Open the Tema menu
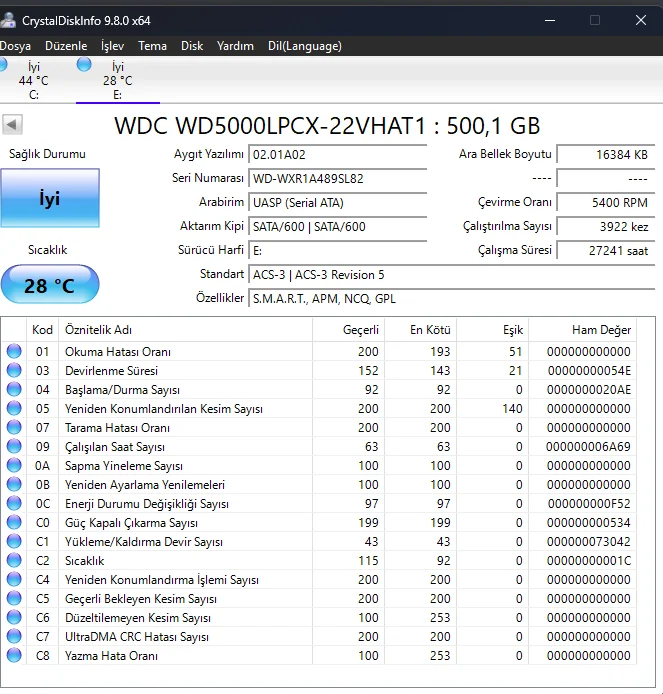The height and width of the screenshot is (694, 663). [x=152, y=46]
